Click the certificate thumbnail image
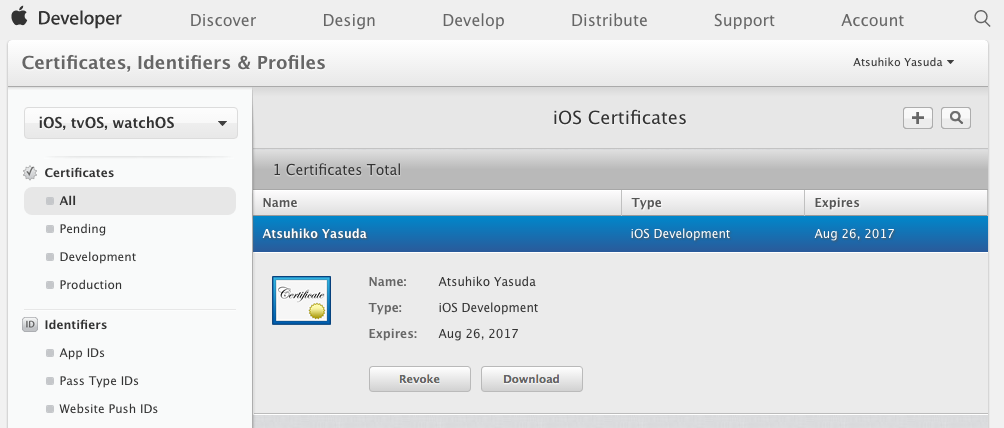 [x=302, y=300]
